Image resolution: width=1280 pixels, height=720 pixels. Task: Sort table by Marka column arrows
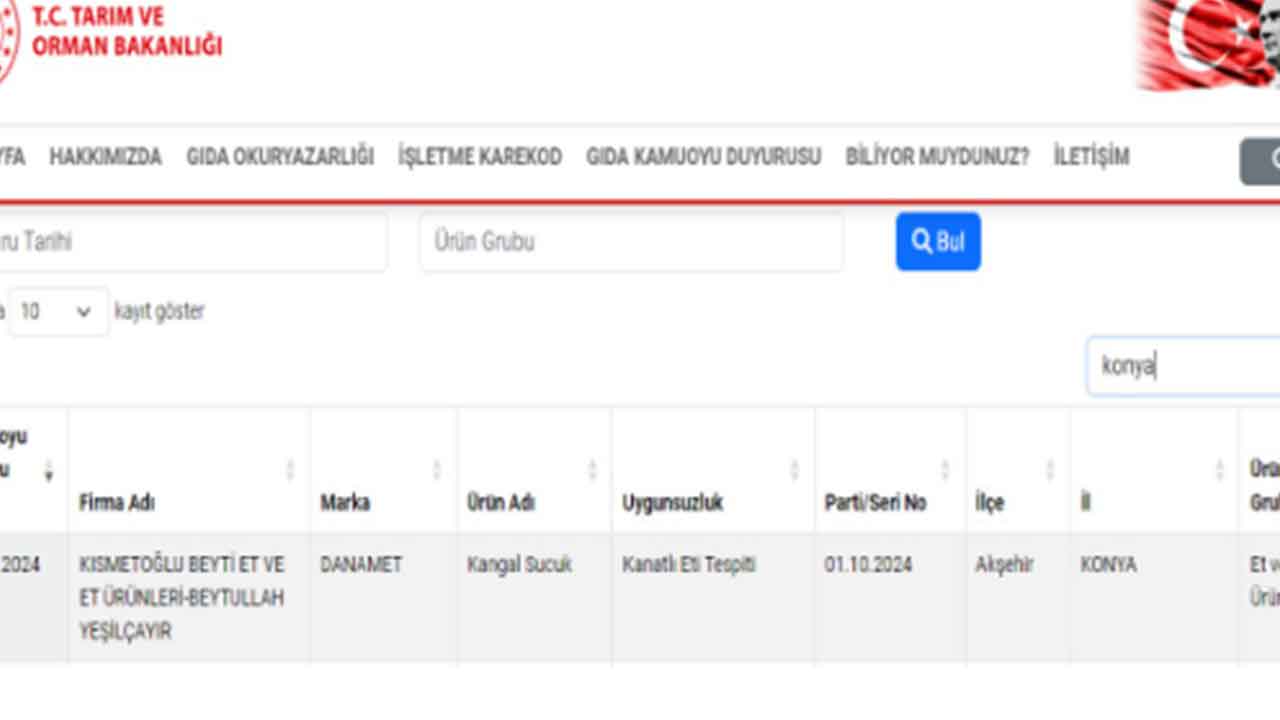(x=436, y=469)
